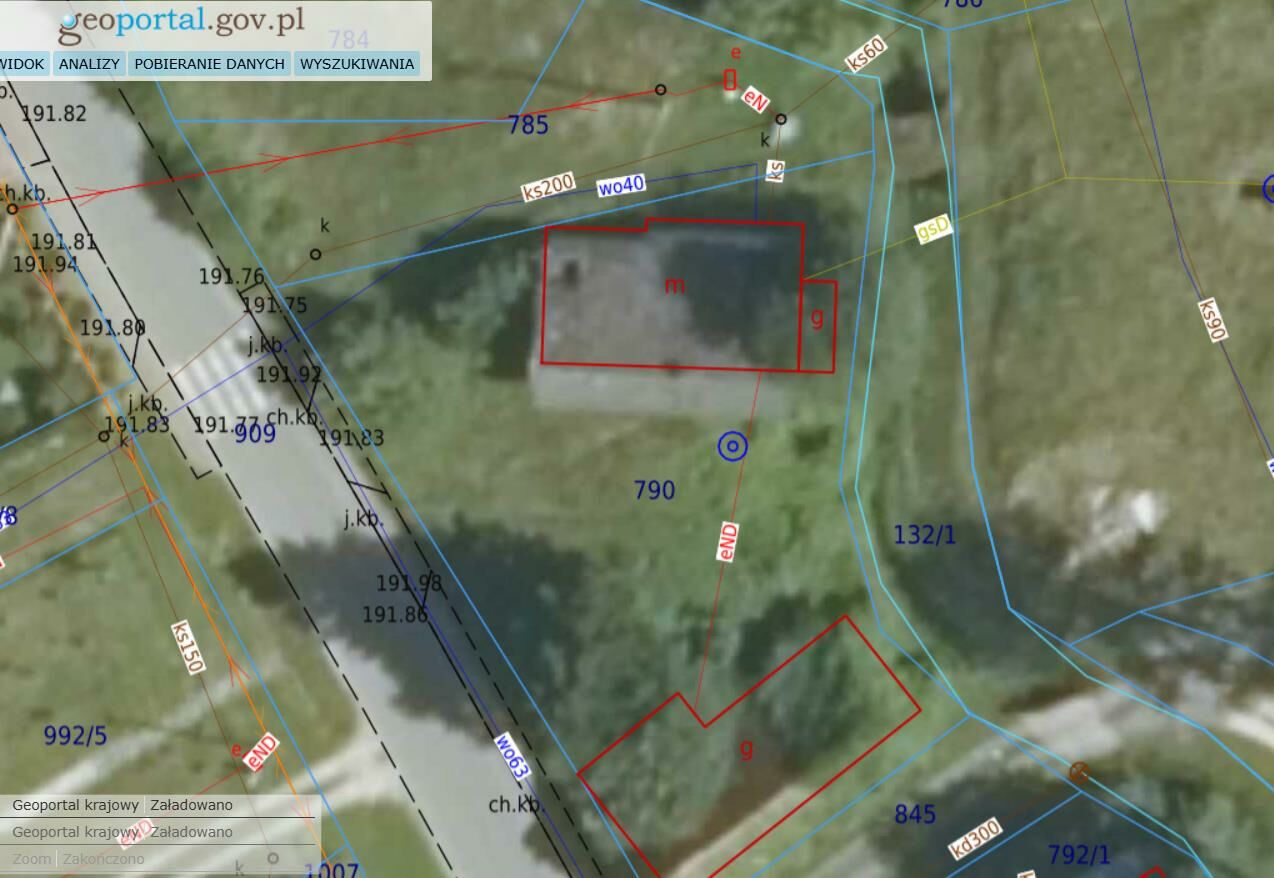Click the geoportal.gov.pl logo
Image resolution: width=1274 pixels, height=878 pixels.
tap(181, 24)
